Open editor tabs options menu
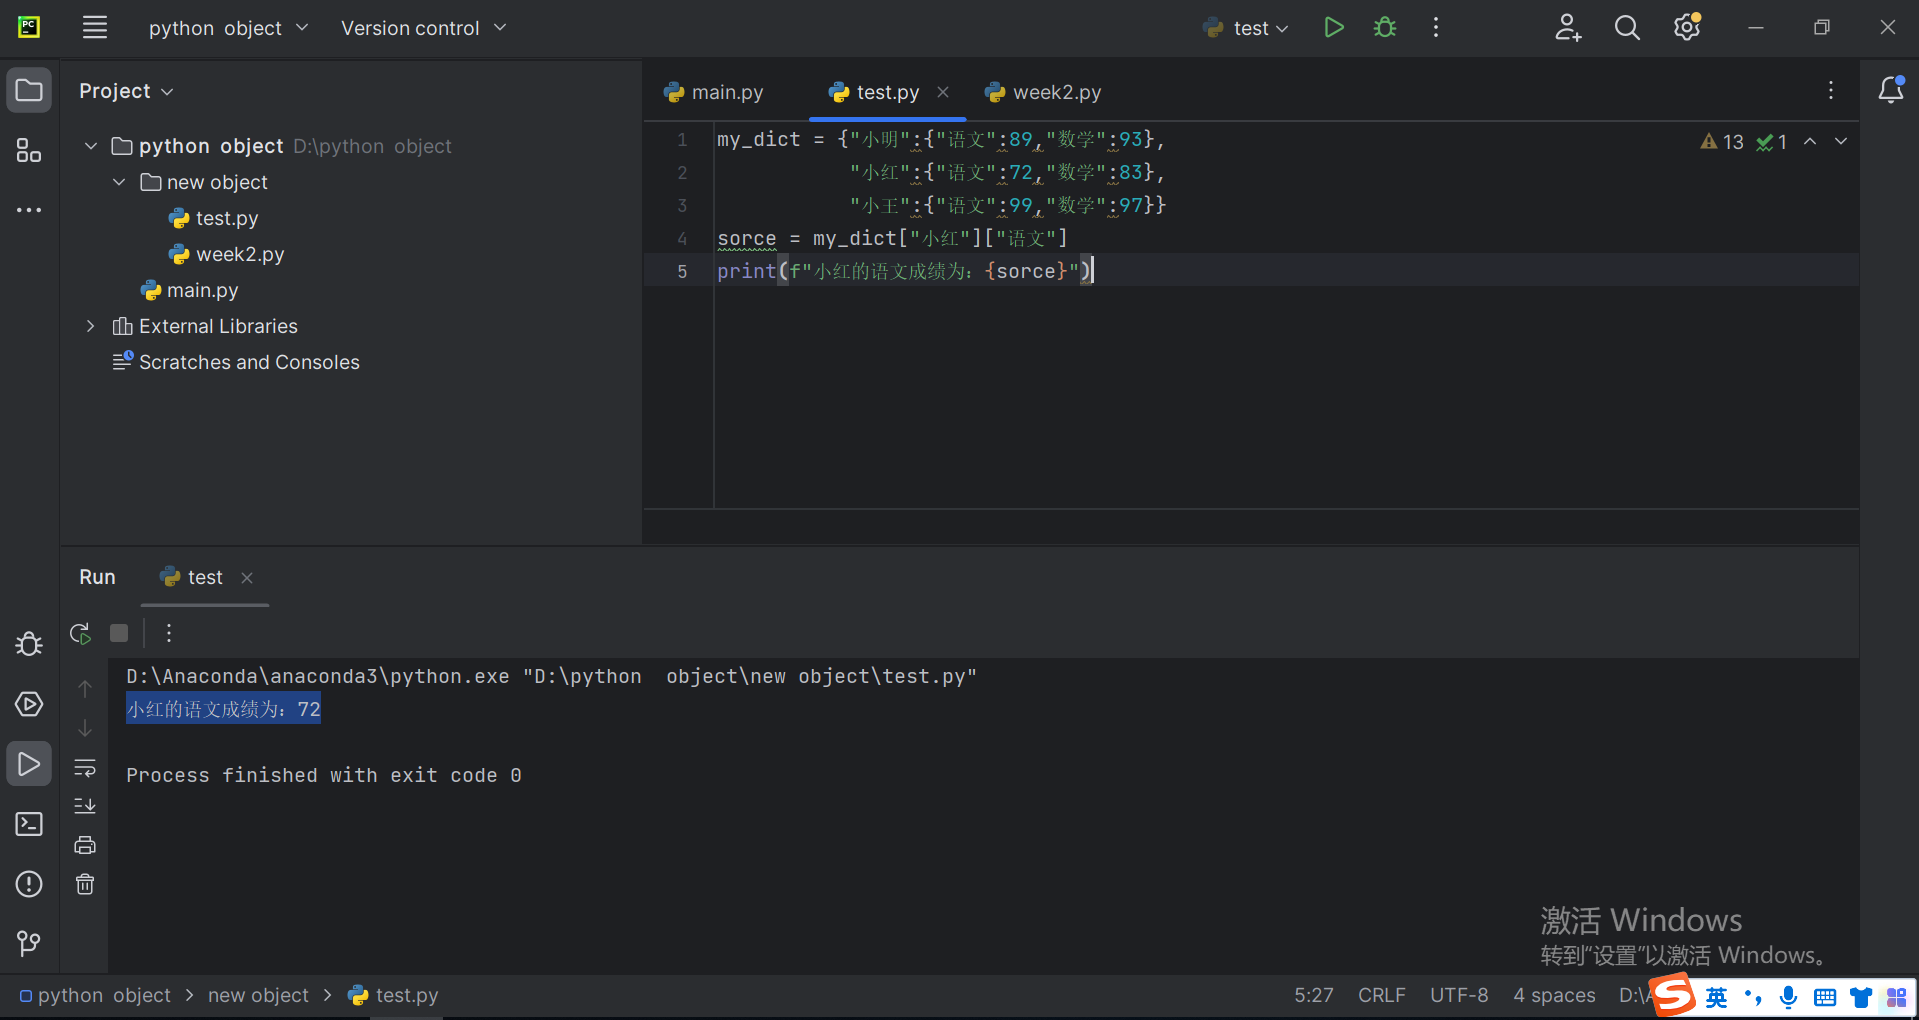 click(1831, 91)
